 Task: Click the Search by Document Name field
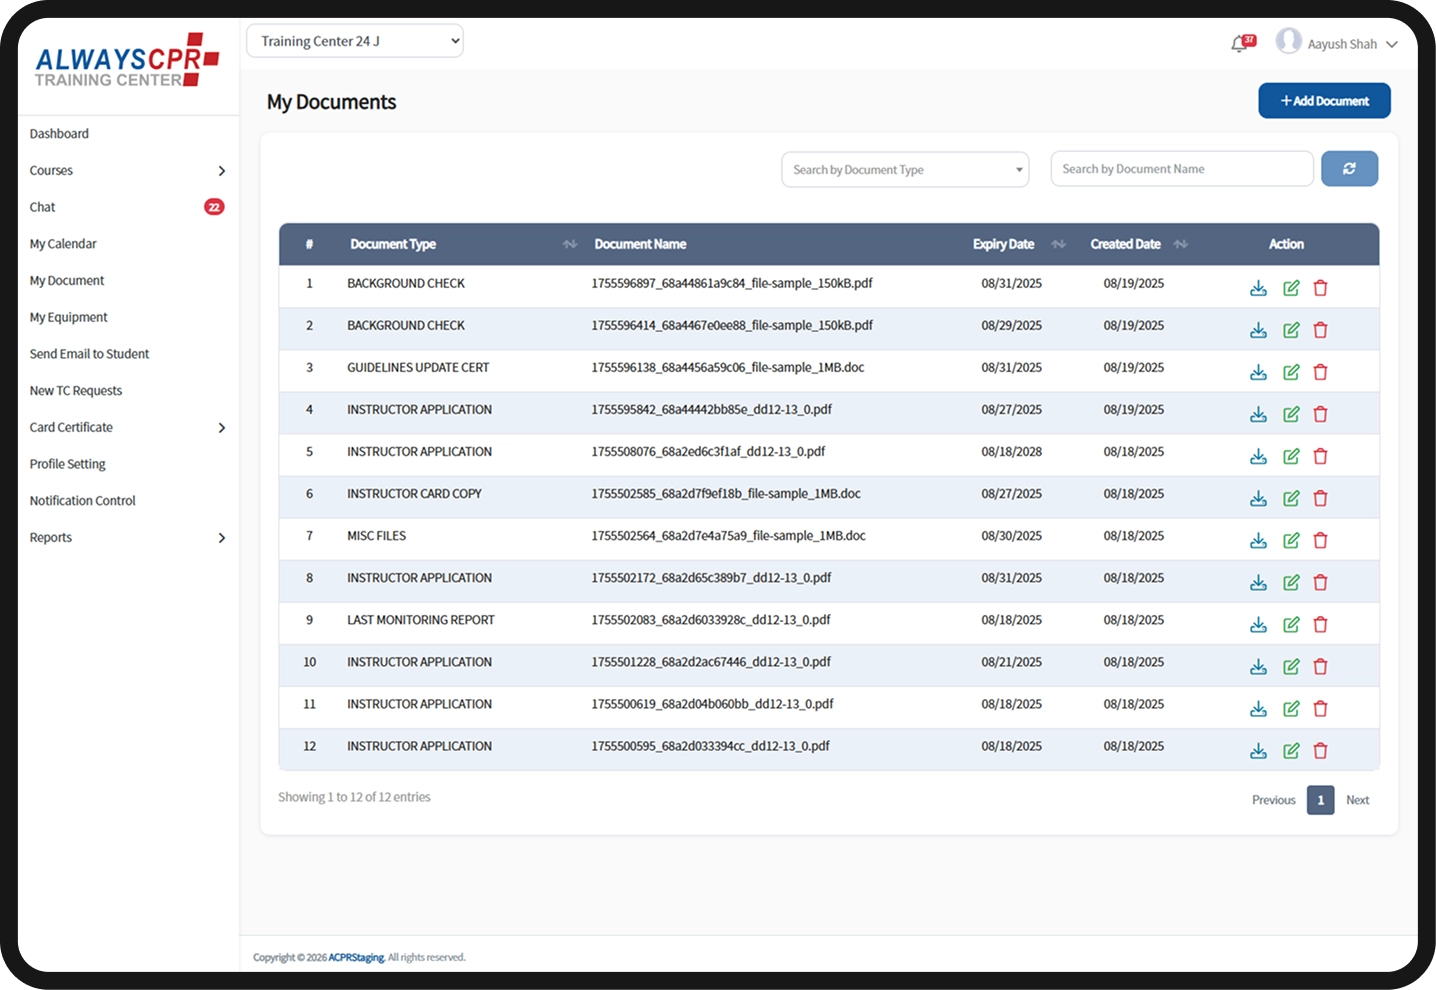click(x=1182, y=169)
